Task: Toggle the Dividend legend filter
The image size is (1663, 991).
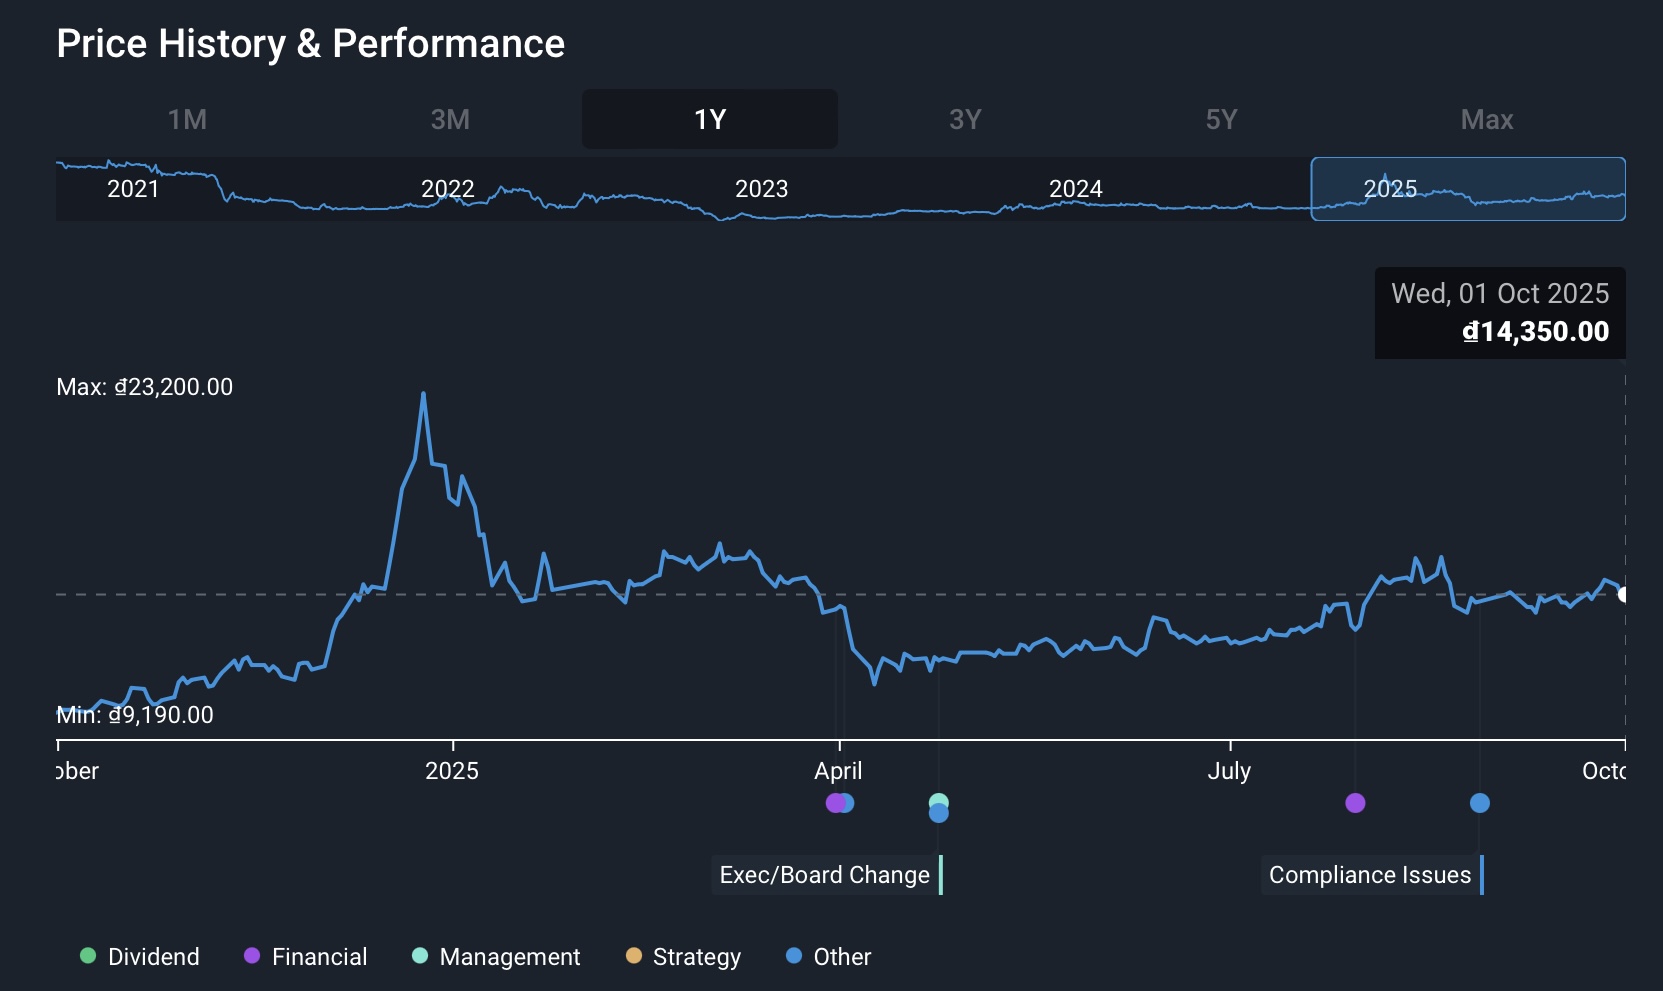Action: [140, 957]
